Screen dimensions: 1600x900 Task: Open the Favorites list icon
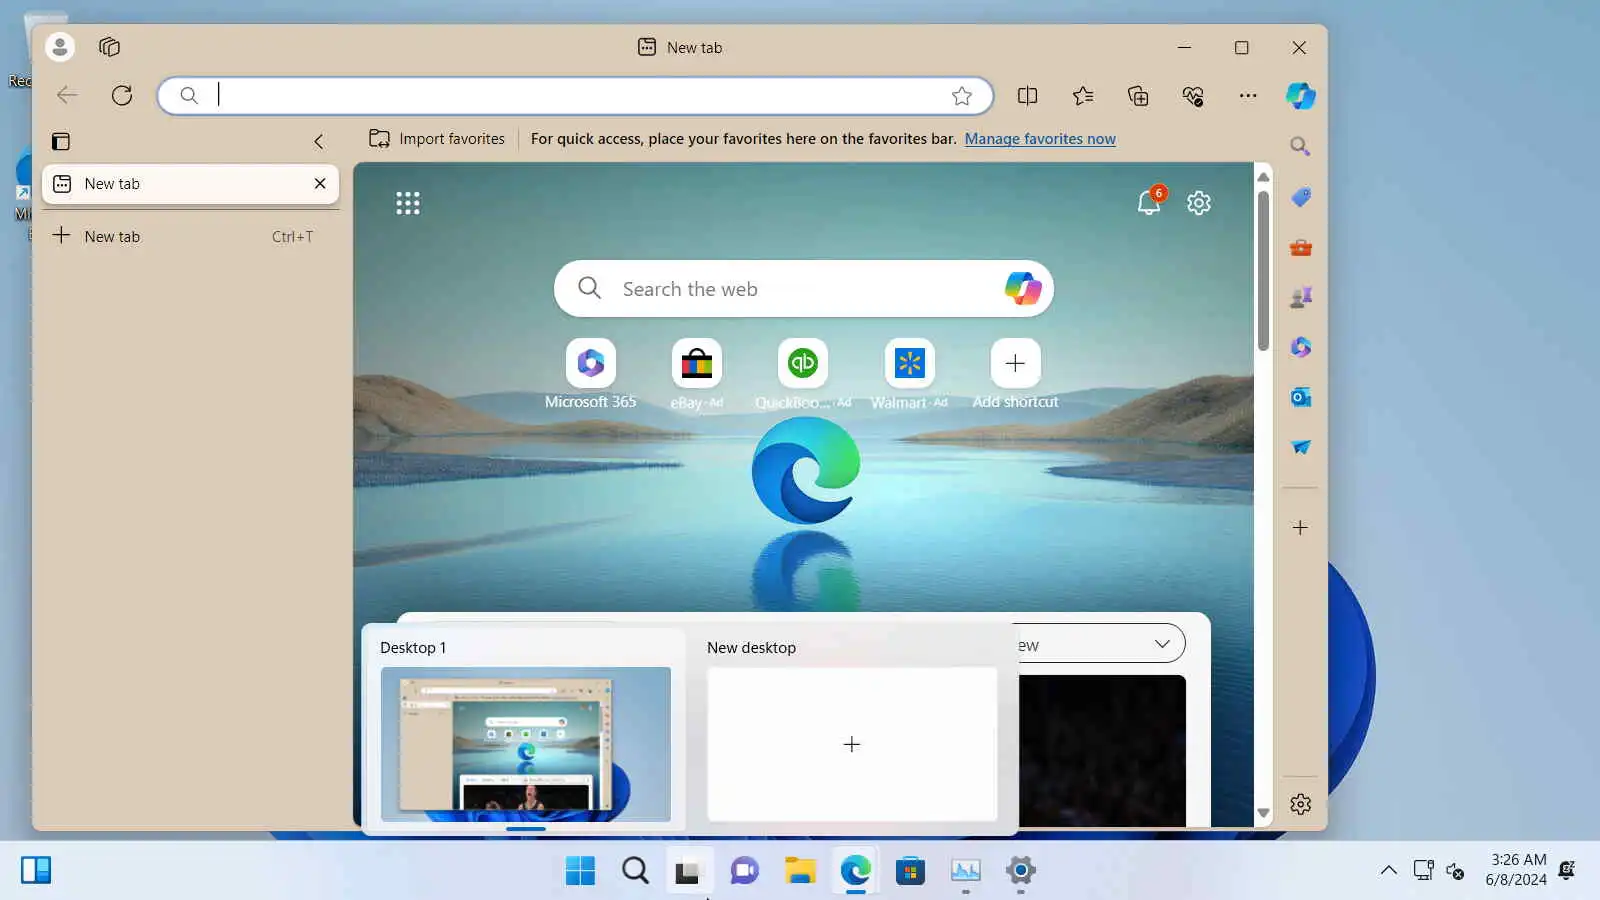pos(1083,96)
